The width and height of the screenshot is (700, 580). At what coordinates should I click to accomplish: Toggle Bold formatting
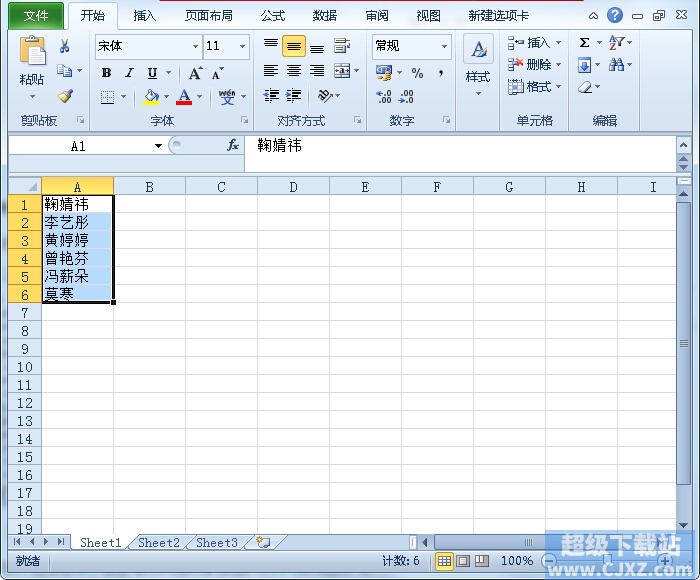point(106,73)
